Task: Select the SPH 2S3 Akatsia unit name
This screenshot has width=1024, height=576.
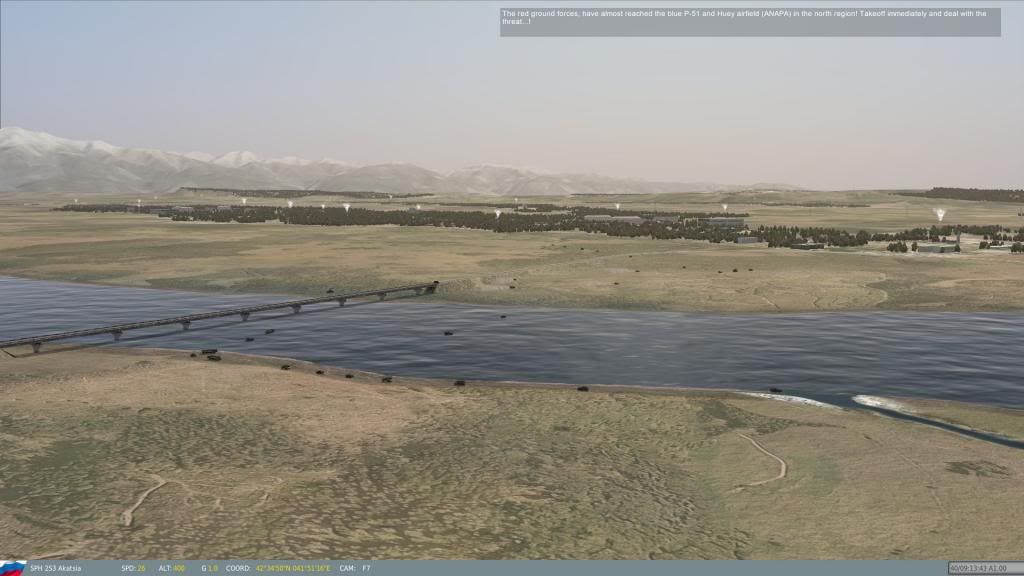Action: pyautogui.click(x=56, y=568)
